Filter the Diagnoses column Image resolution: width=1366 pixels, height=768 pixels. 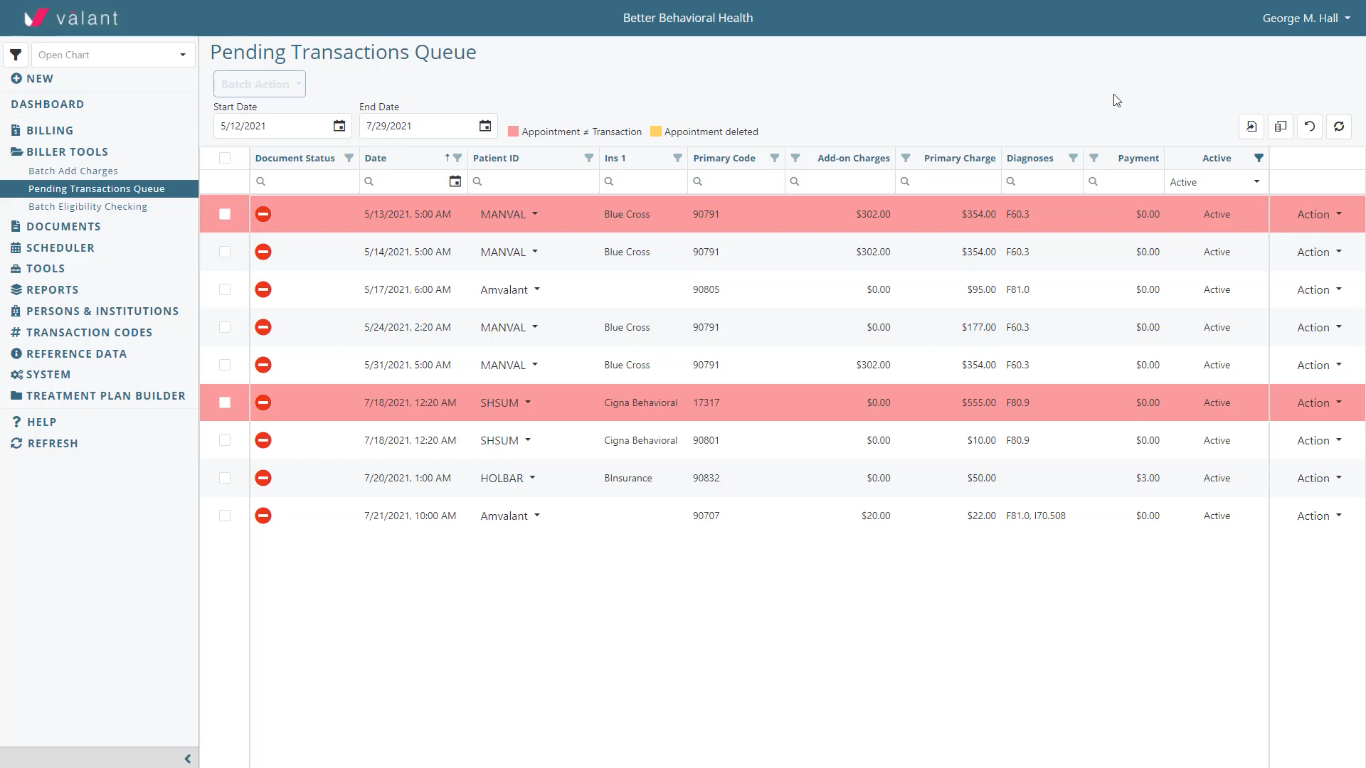(1073, 158)
